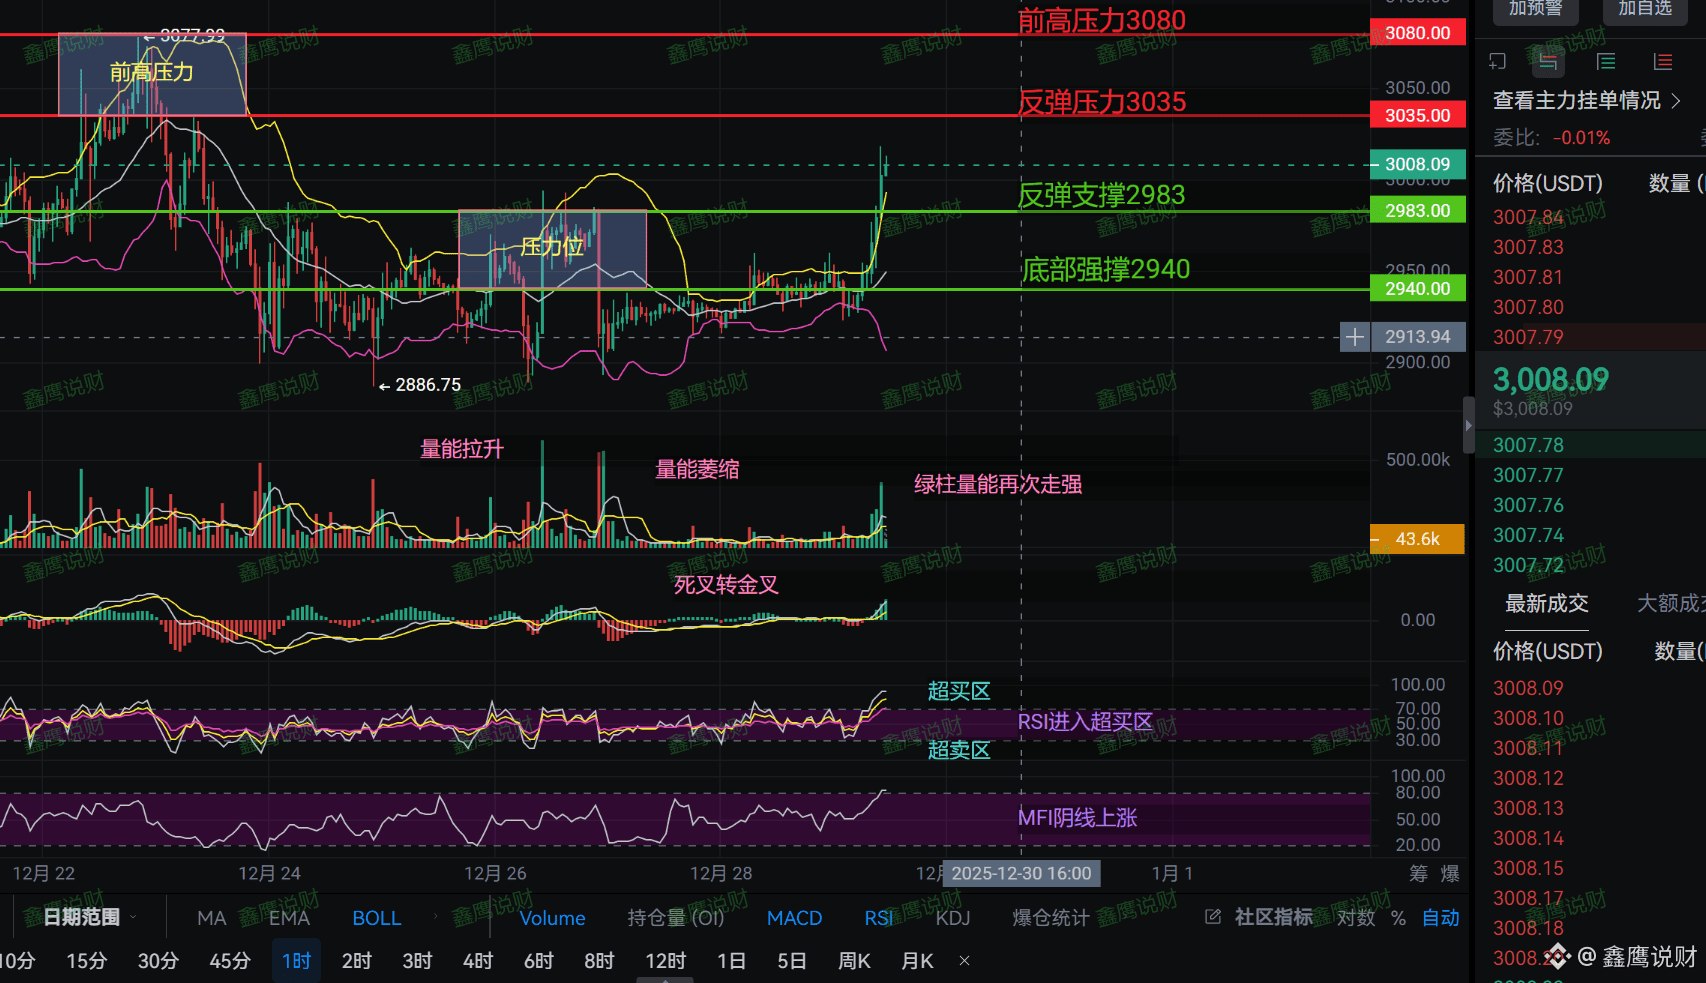The width and height of the screenshot is (1706, 983).
Task: Disable 自动 auto price scaling
Action: tap(1440, 918)
